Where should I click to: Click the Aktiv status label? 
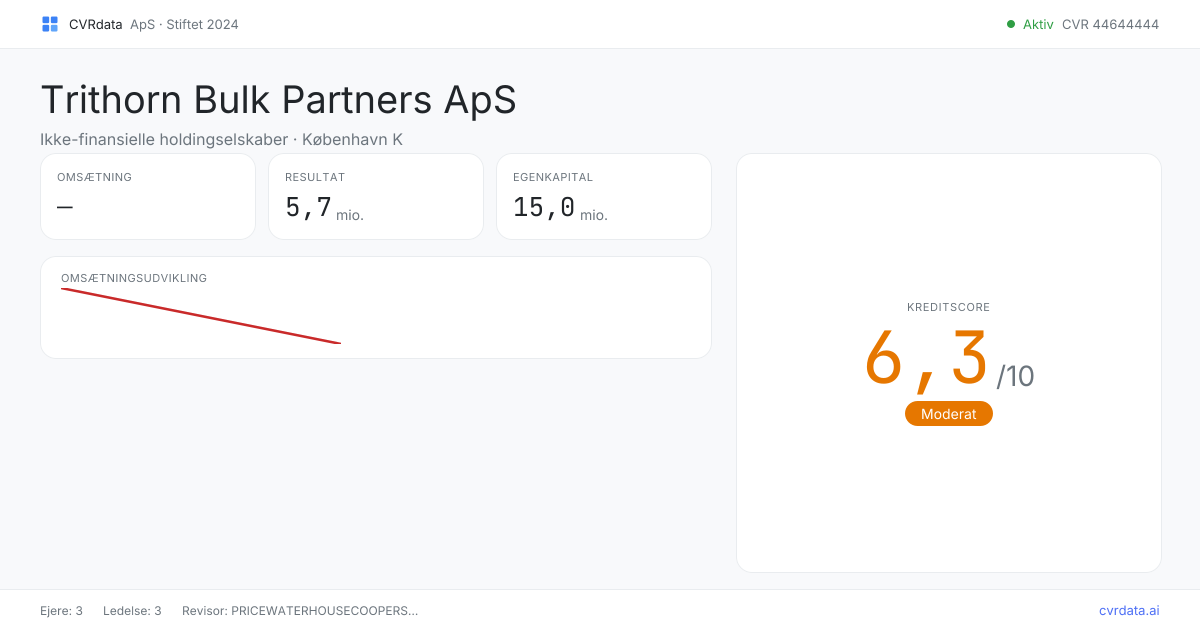[x=1038, y=24]
